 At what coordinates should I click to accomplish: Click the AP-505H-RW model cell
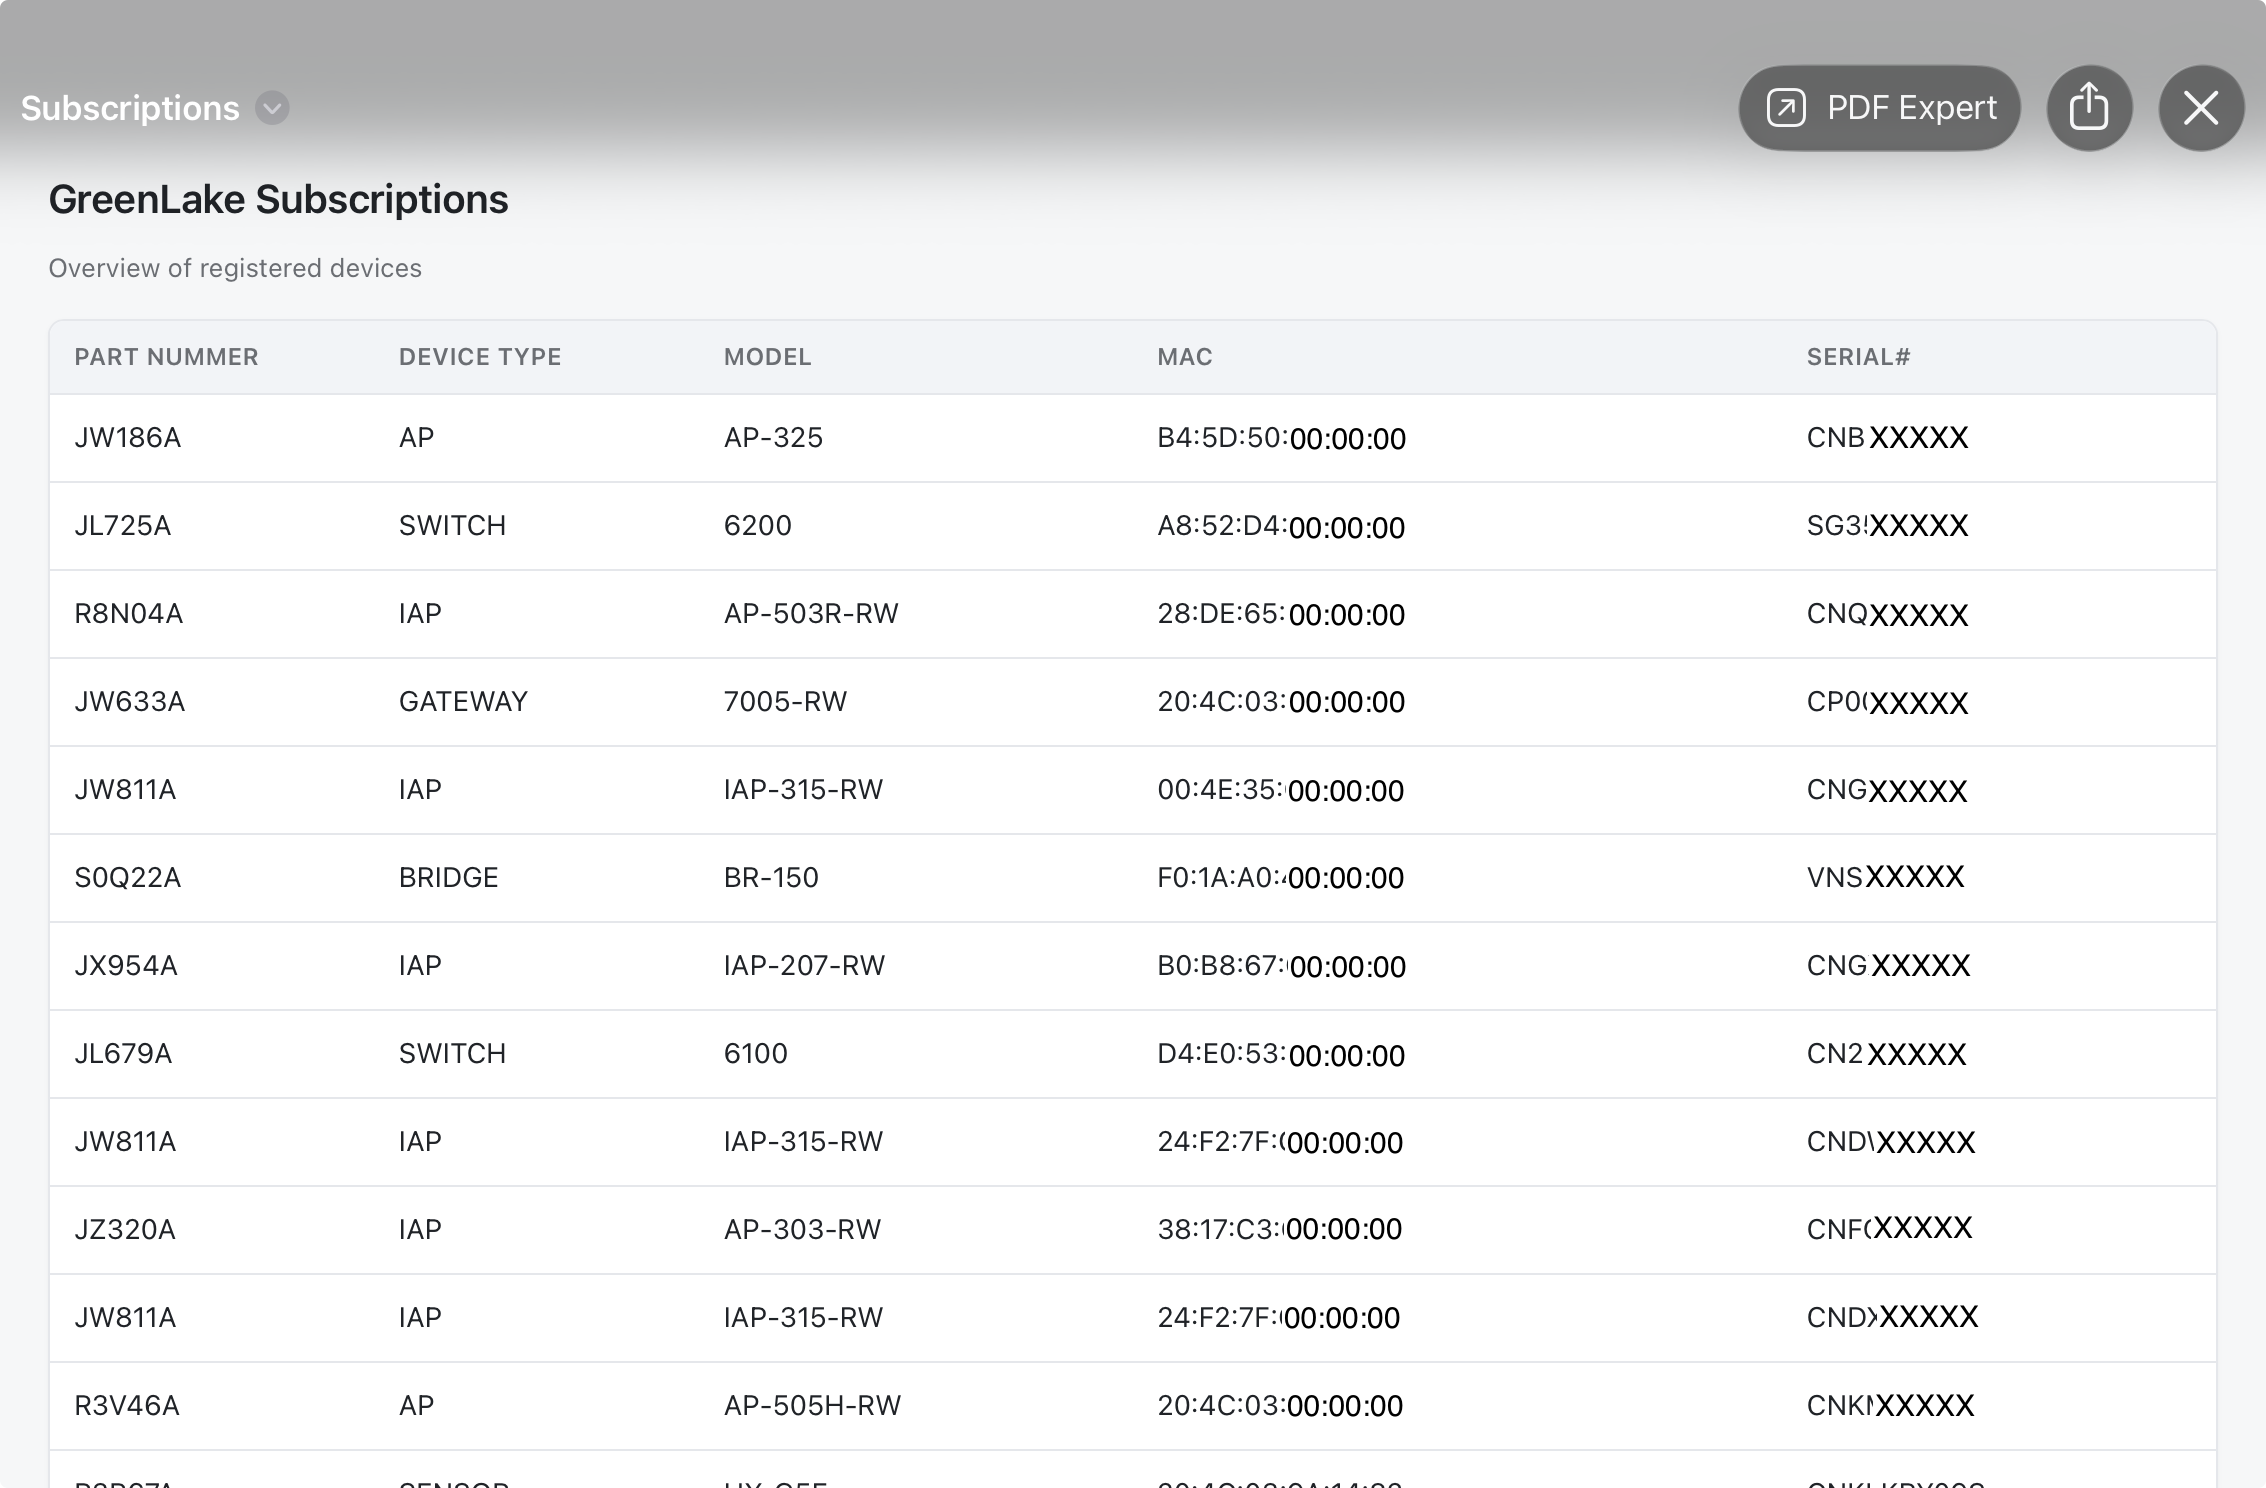click(812, 1406)
